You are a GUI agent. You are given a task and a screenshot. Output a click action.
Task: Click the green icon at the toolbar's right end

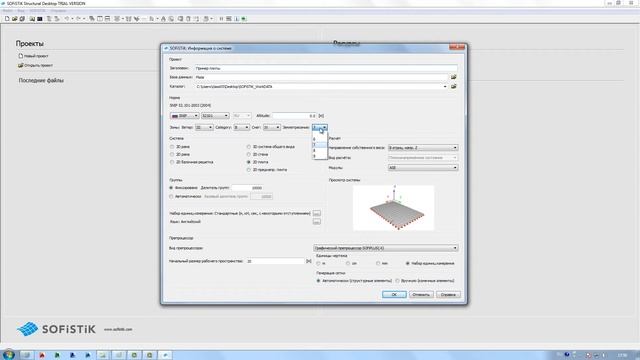coord(244,19)
